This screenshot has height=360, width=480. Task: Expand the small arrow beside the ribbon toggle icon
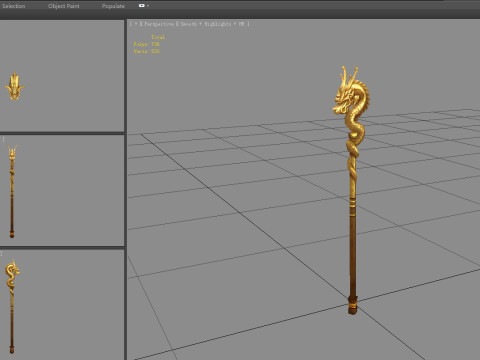[148, 5]
